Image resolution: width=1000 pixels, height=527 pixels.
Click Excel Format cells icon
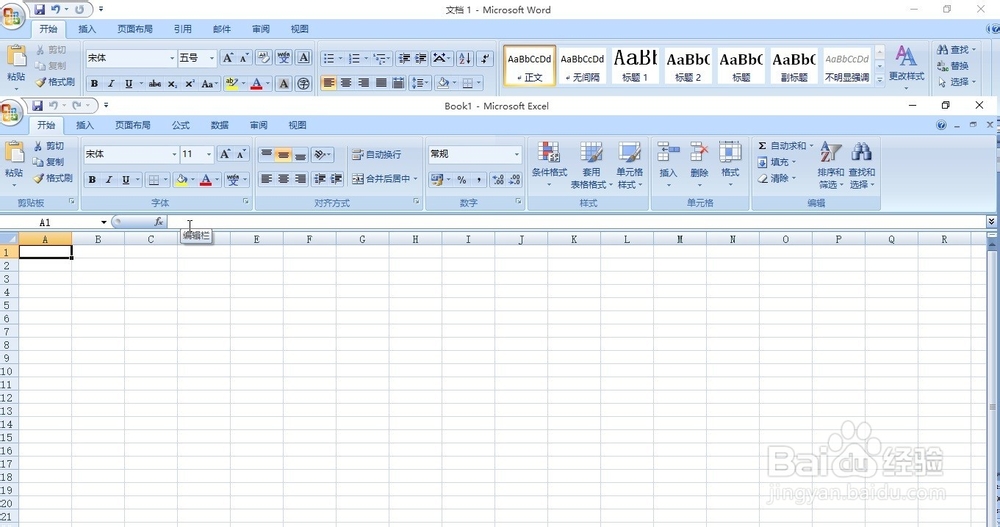(730, 152)
